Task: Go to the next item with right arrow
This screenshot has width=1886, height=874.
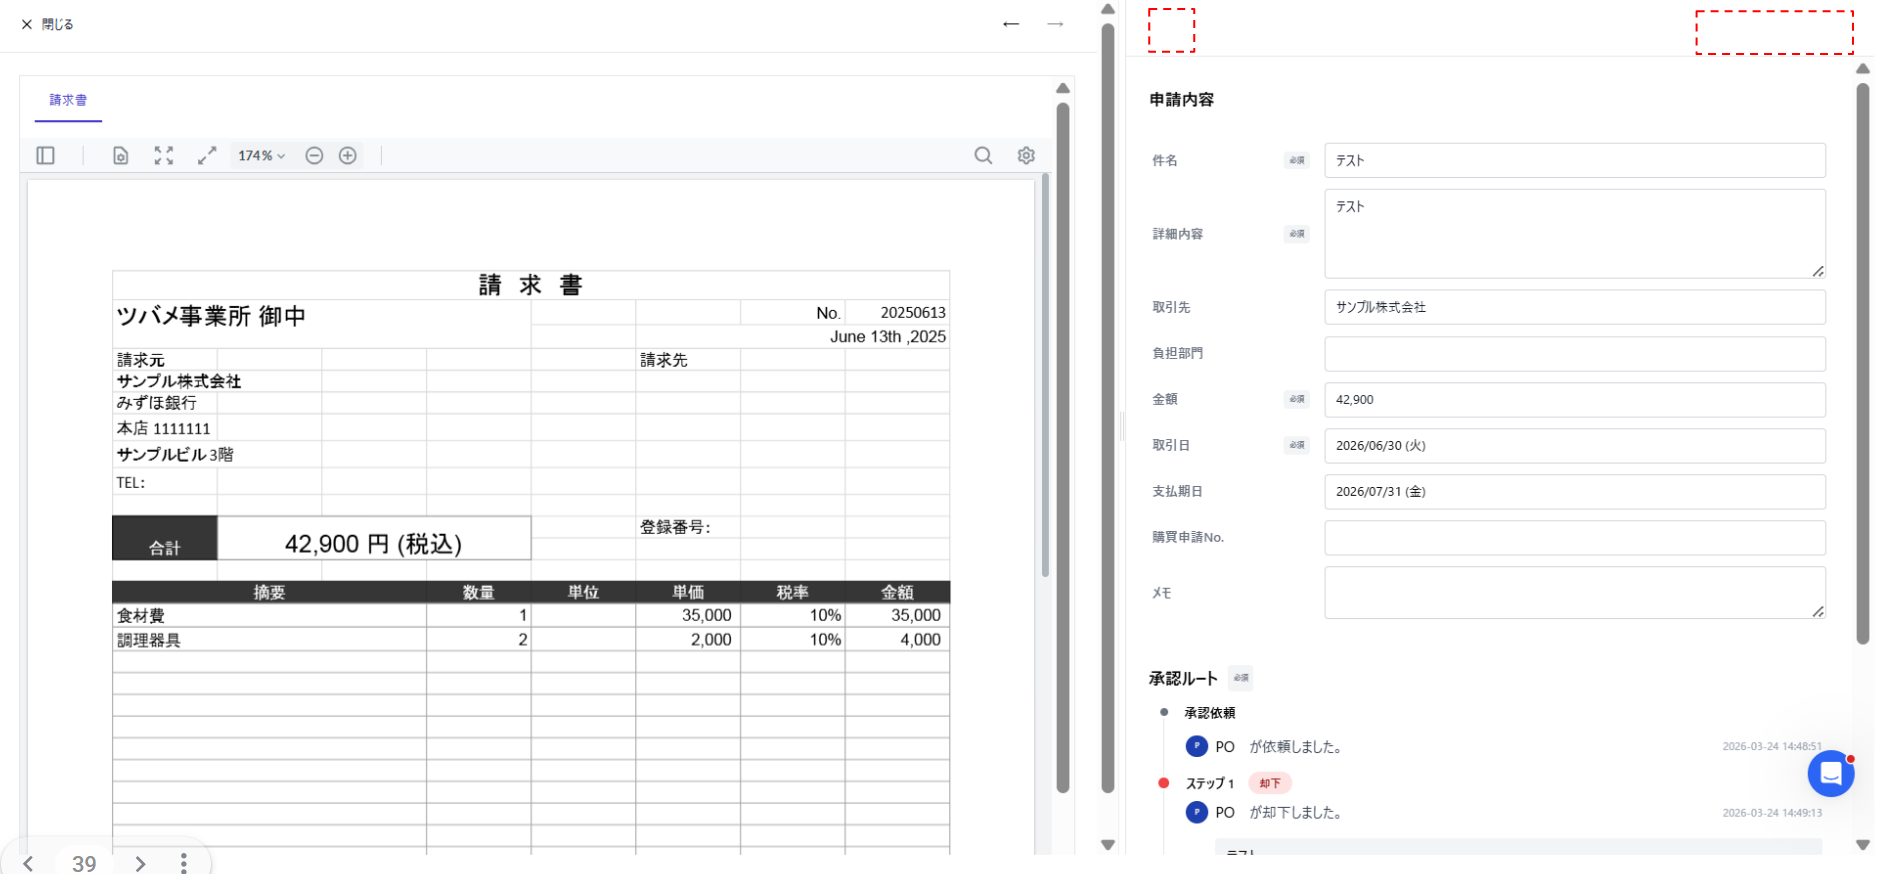Action: tap(1055, 24)
